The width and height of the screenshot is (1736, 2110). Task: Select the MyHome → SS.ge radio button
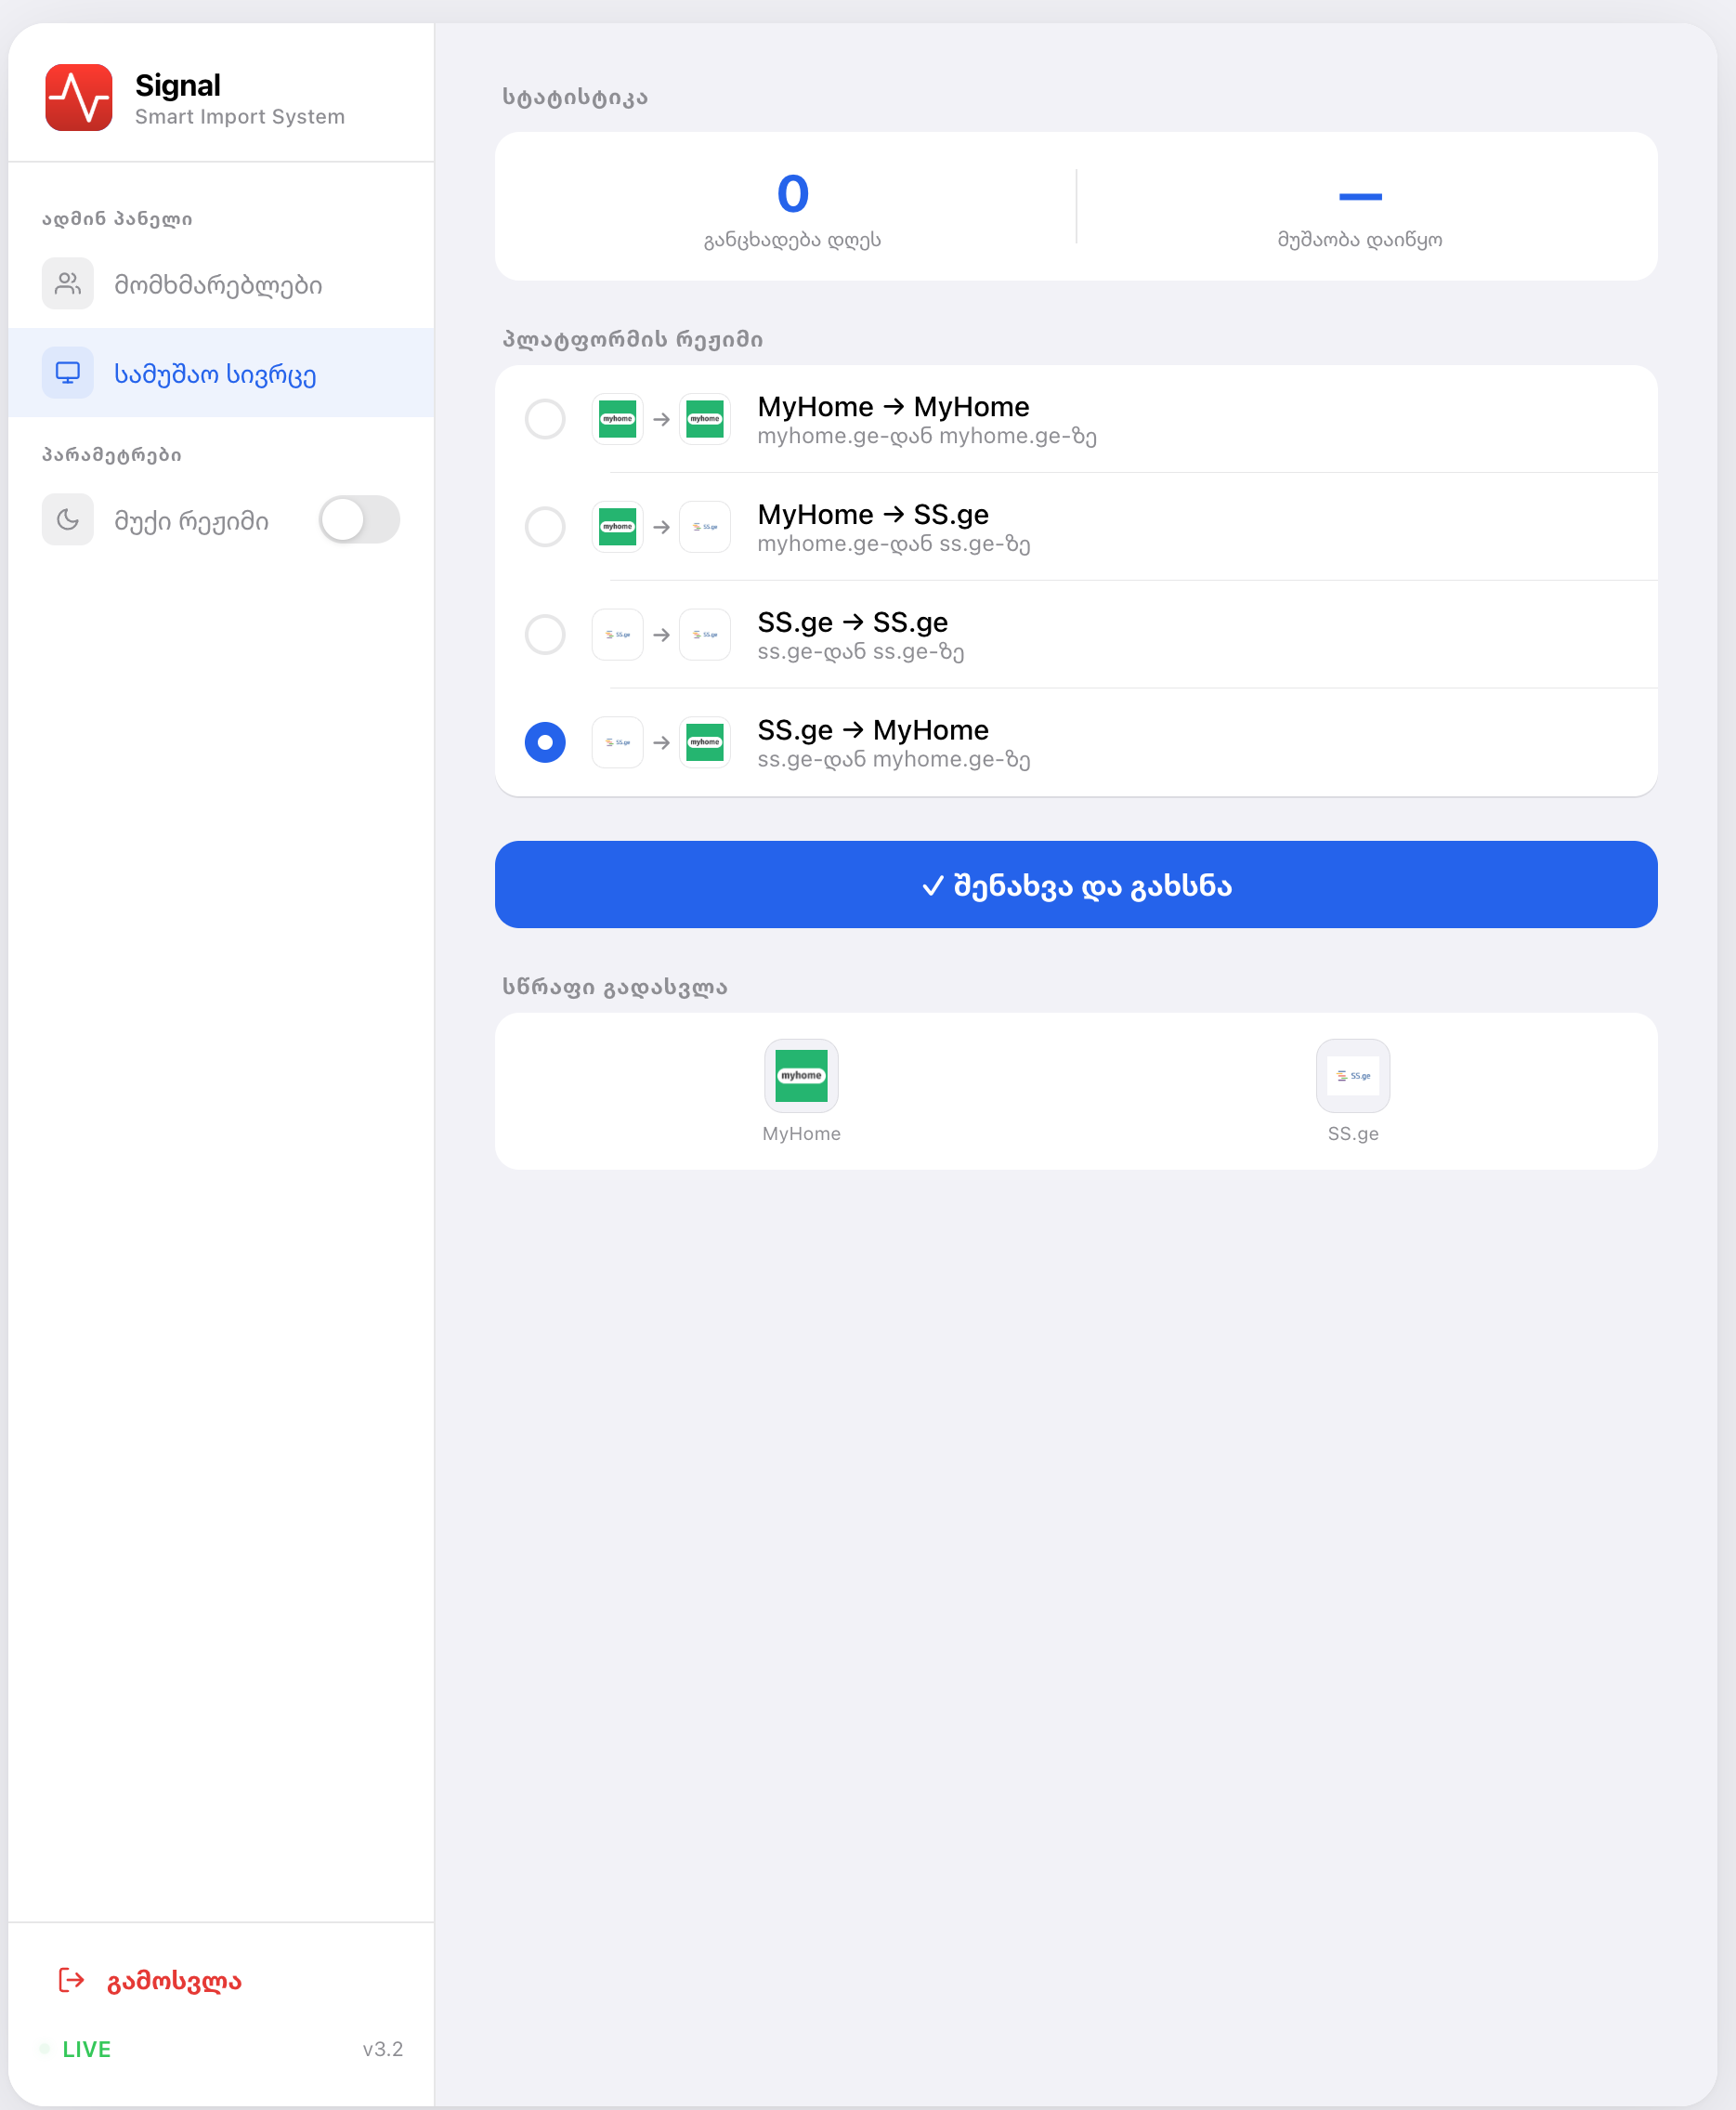click(545, 527)
